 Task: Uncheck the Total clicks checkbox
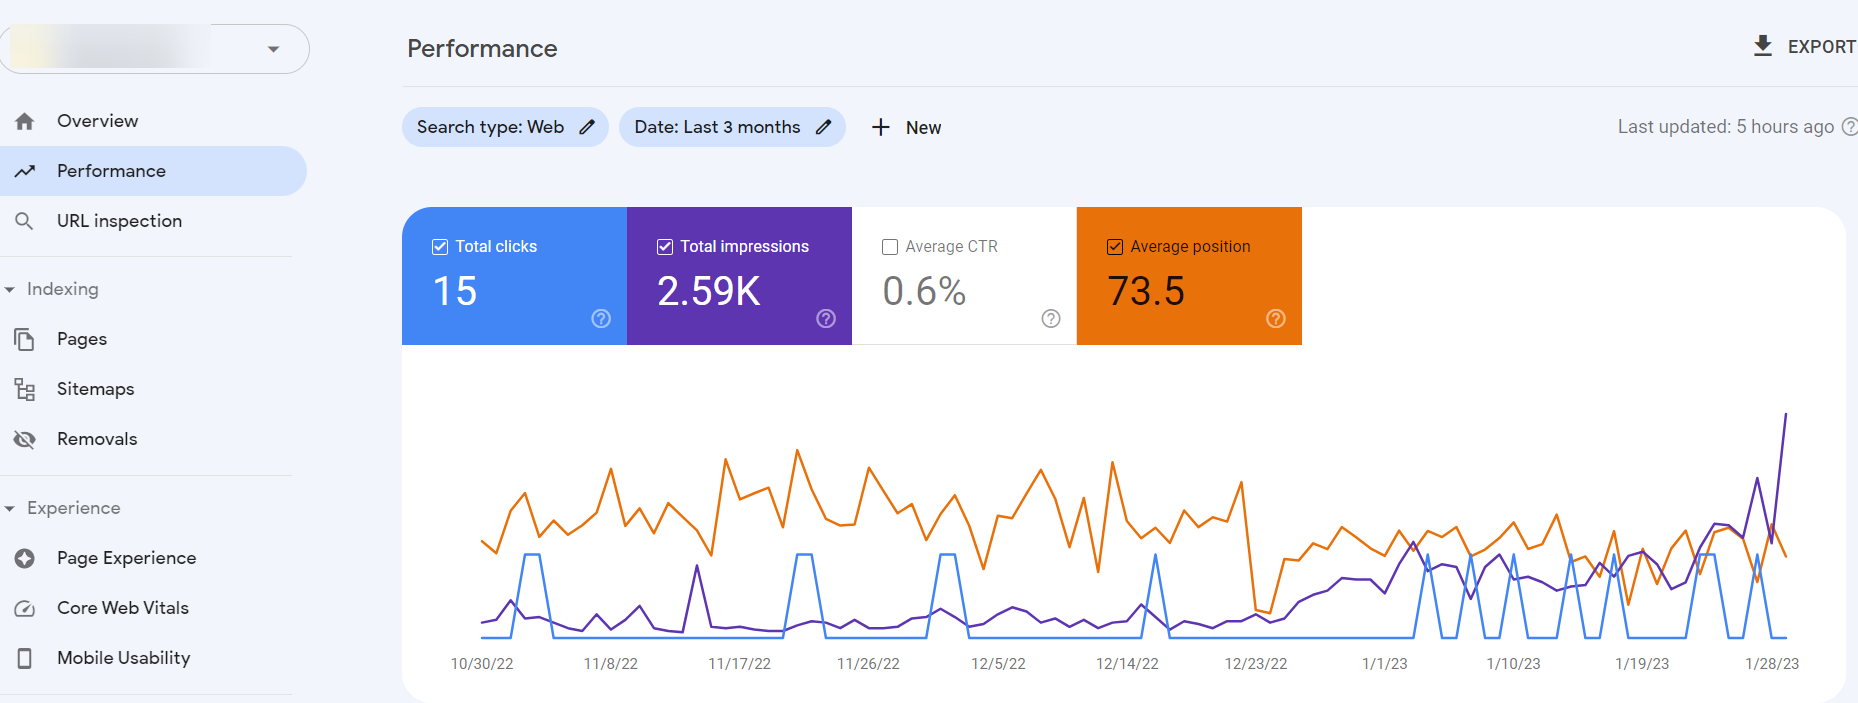click(x=440, y=247)
